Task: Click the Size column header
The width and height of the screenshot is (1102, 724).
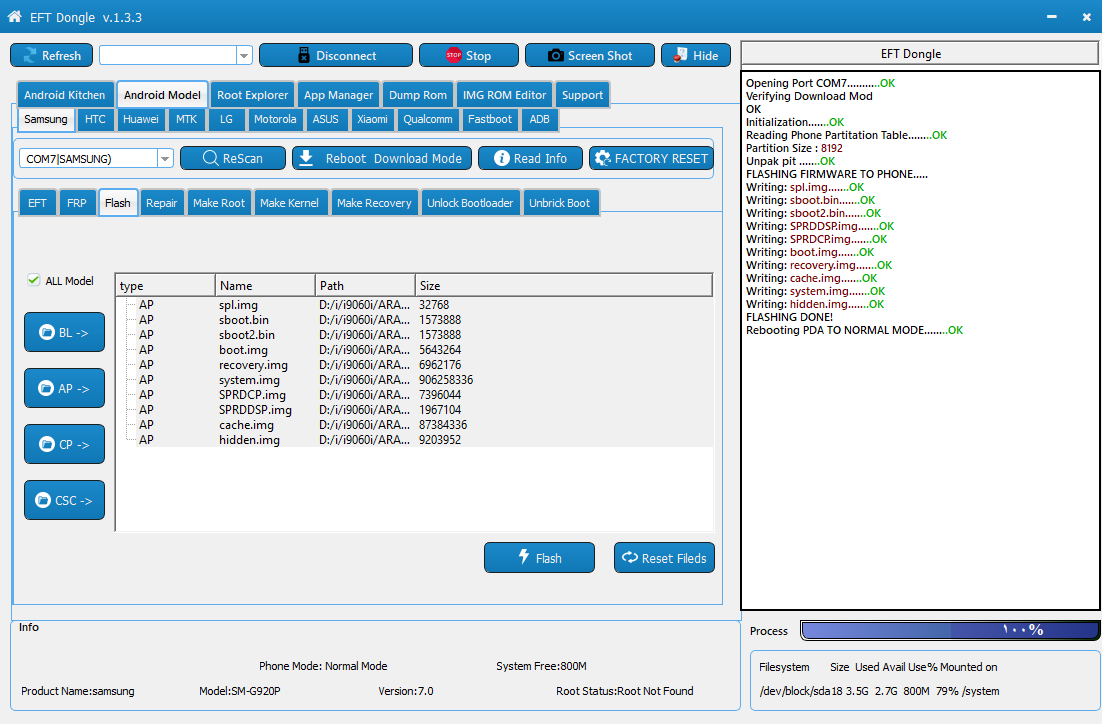Action: pyautogui.click(x=564, y=285)
